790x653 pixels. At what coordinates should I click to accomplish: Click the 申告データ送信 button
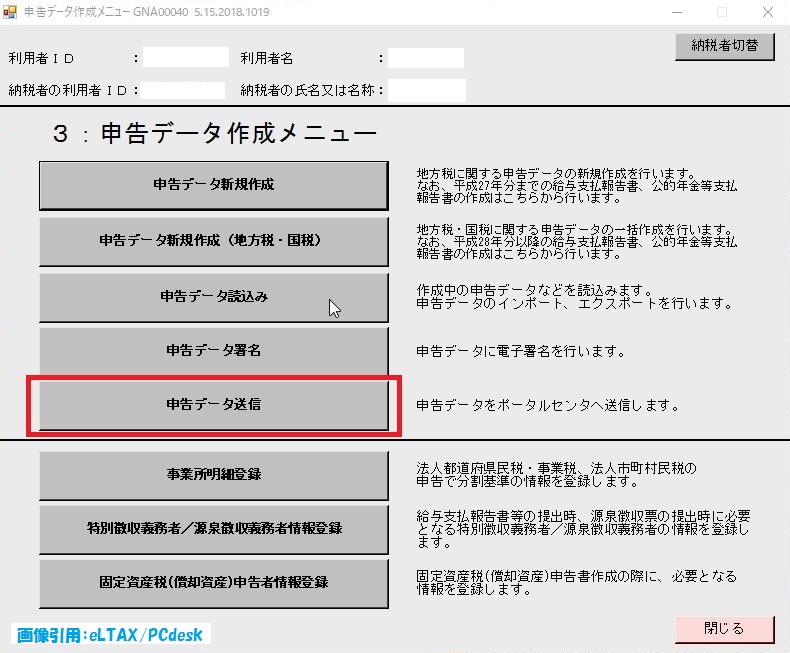[214, 405]
